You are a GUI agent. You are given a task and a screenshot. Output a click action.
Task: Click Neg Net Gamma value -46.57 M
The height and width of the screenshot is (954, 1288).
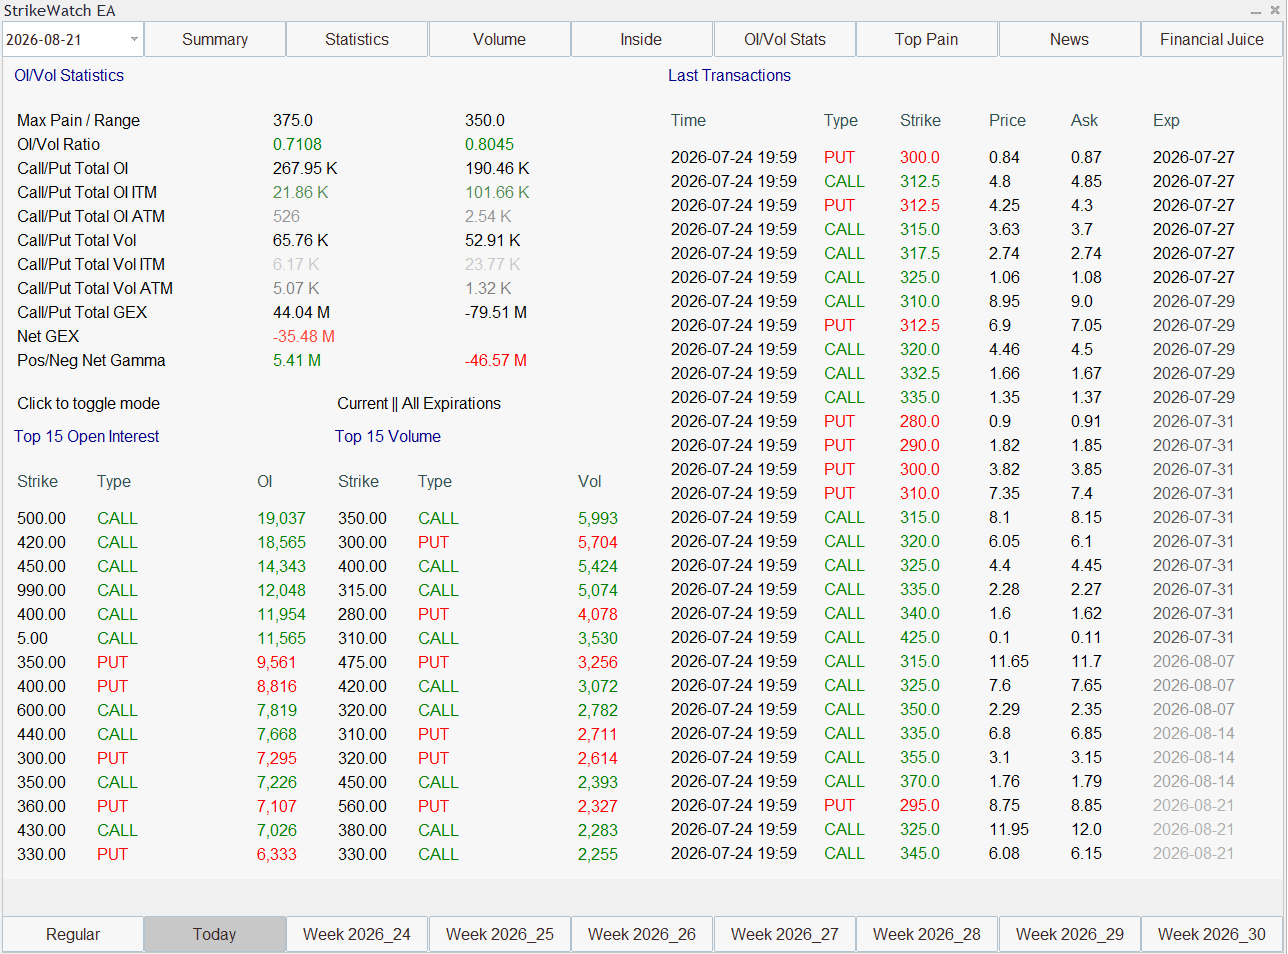(496, 361)
